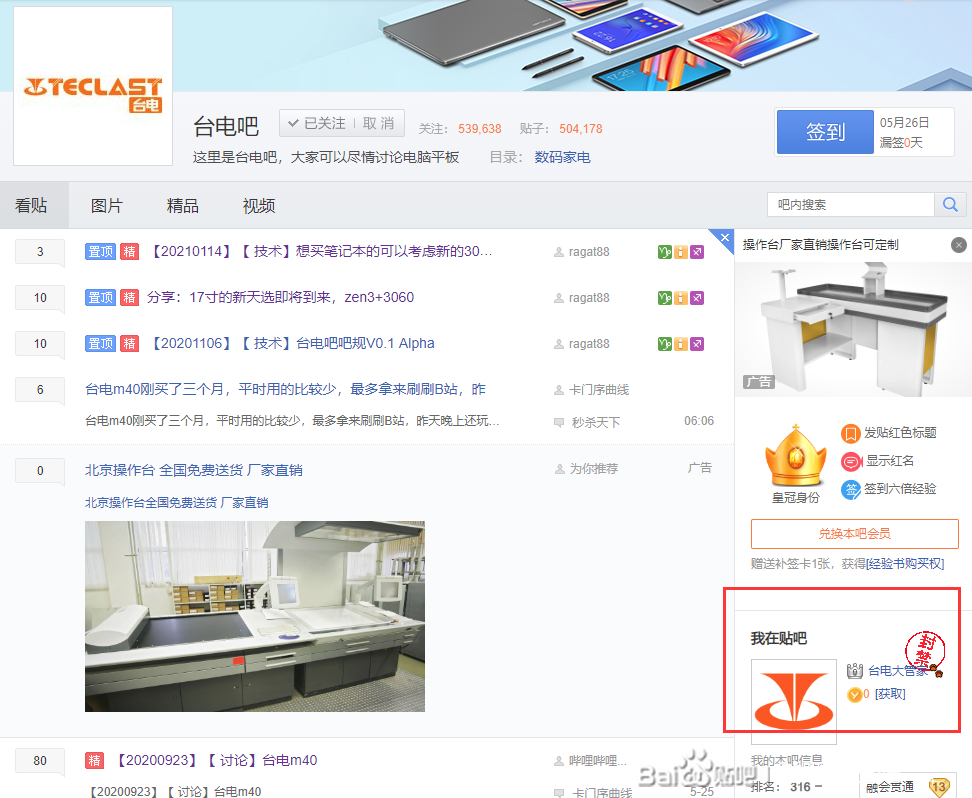Click the 发贴红色标题 icon

pos(850,433)
